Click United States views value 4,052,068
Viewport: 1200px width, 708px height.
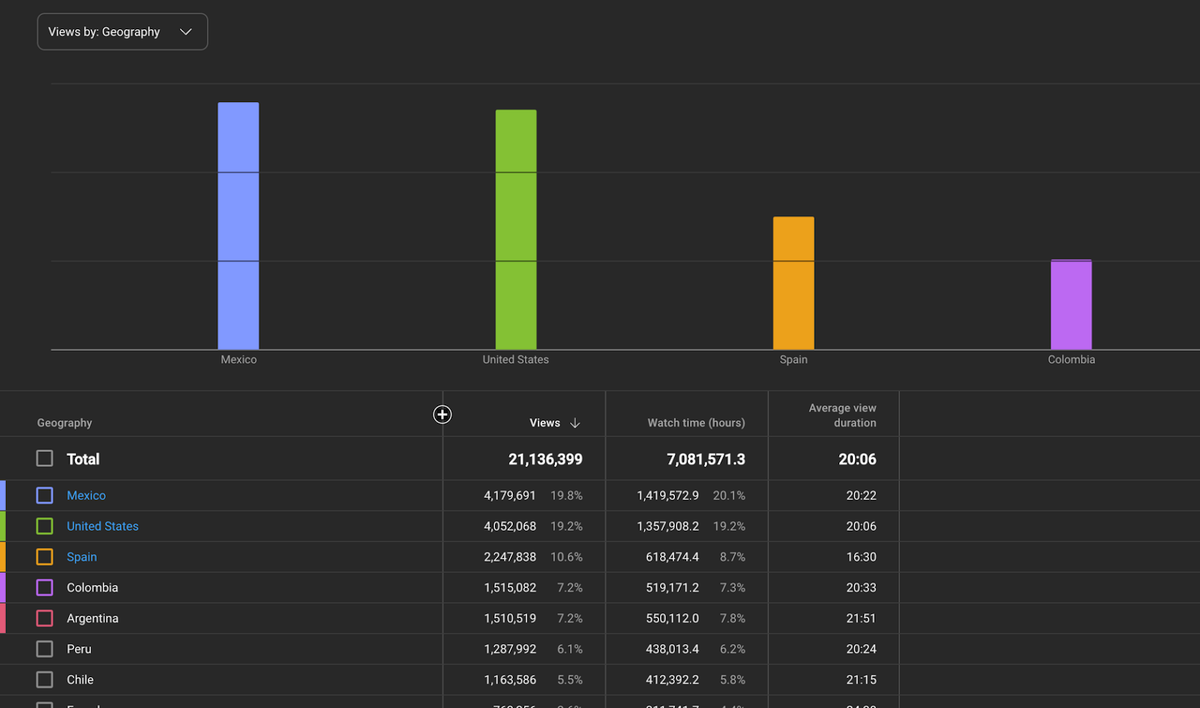[510, 526]
